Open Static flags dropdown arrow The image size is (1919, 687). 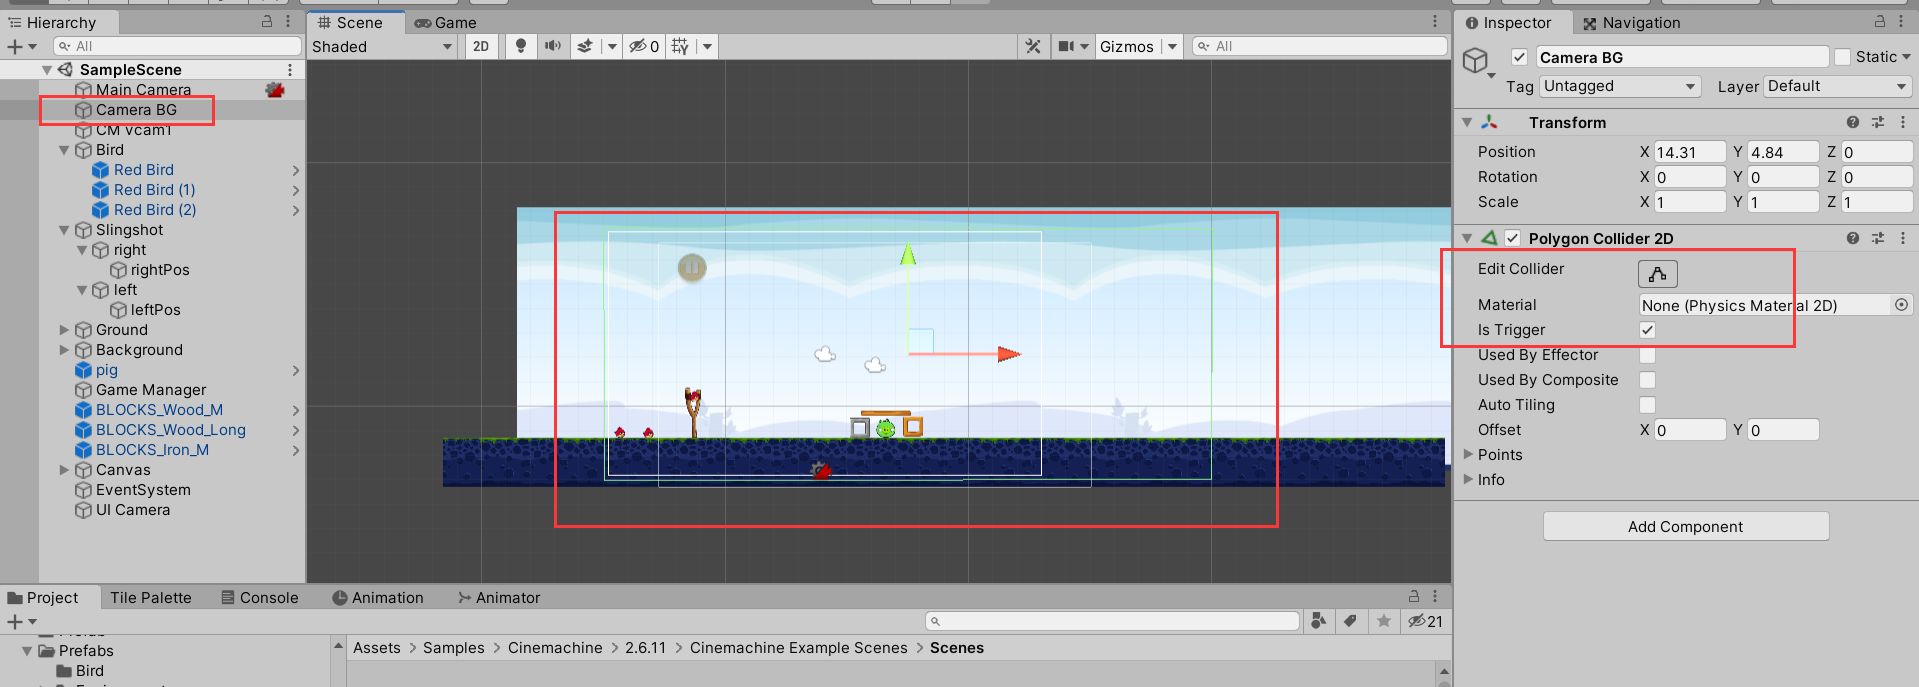(1906, 57)
